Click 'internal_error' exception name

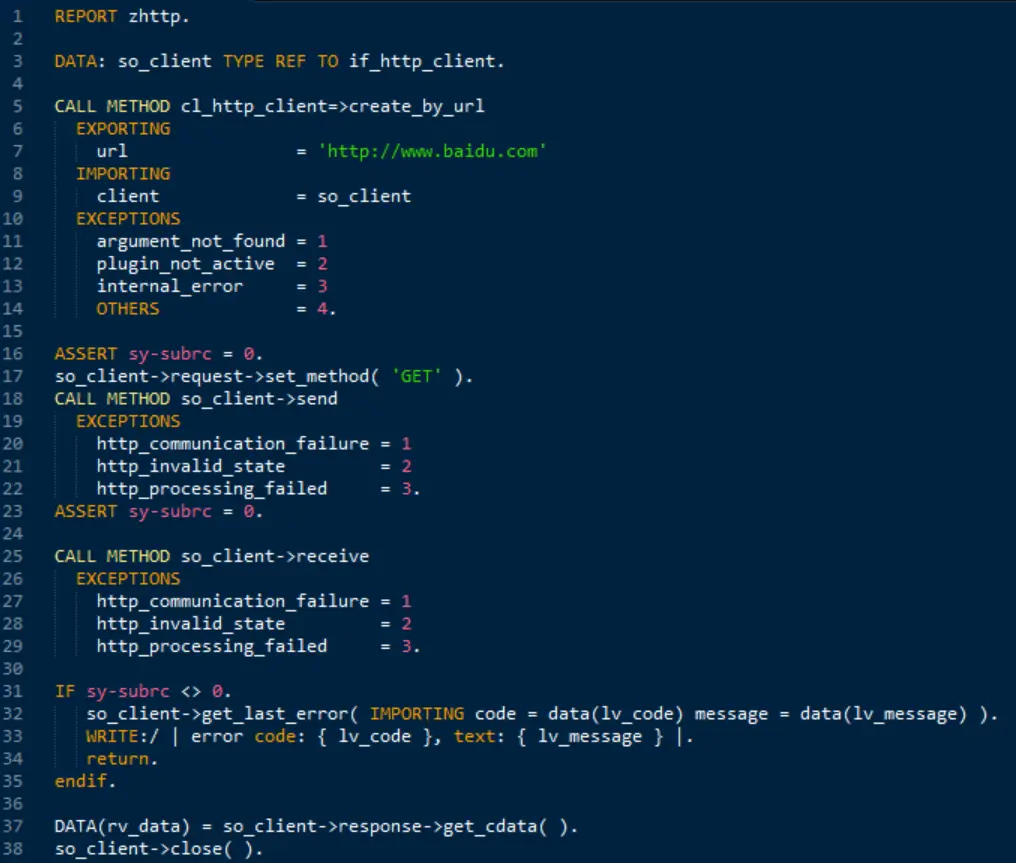pos(170,286)
